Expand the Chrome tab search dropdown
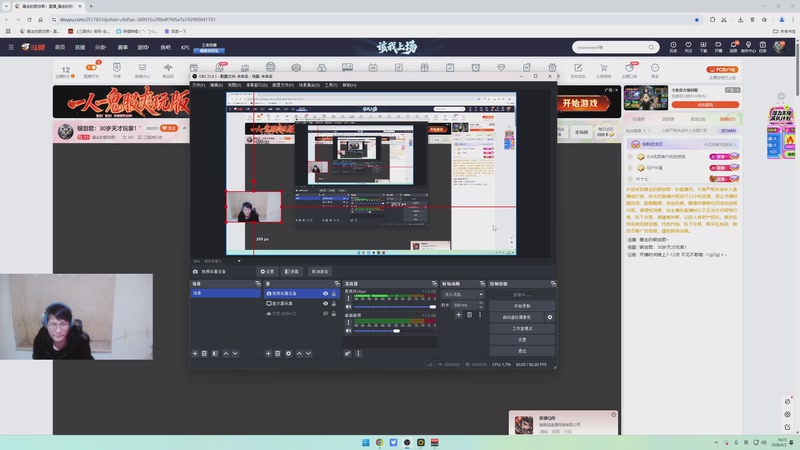This screenshot has width=800, height=450. (6, 6)
